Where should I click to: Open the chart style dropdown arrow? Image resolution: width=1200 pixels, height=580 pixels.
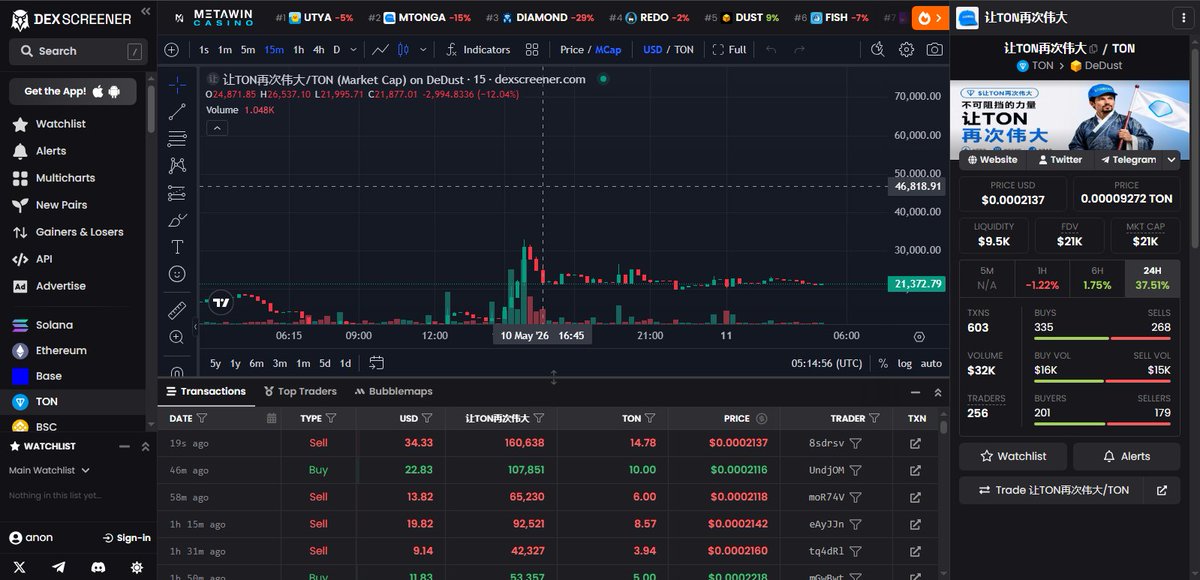(x=423, y=49)
